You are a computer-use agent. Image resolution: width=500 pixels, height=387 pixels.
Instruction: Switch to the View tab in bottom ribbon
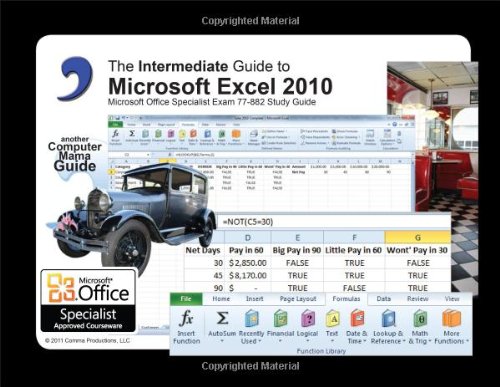[x=452, y=299]
